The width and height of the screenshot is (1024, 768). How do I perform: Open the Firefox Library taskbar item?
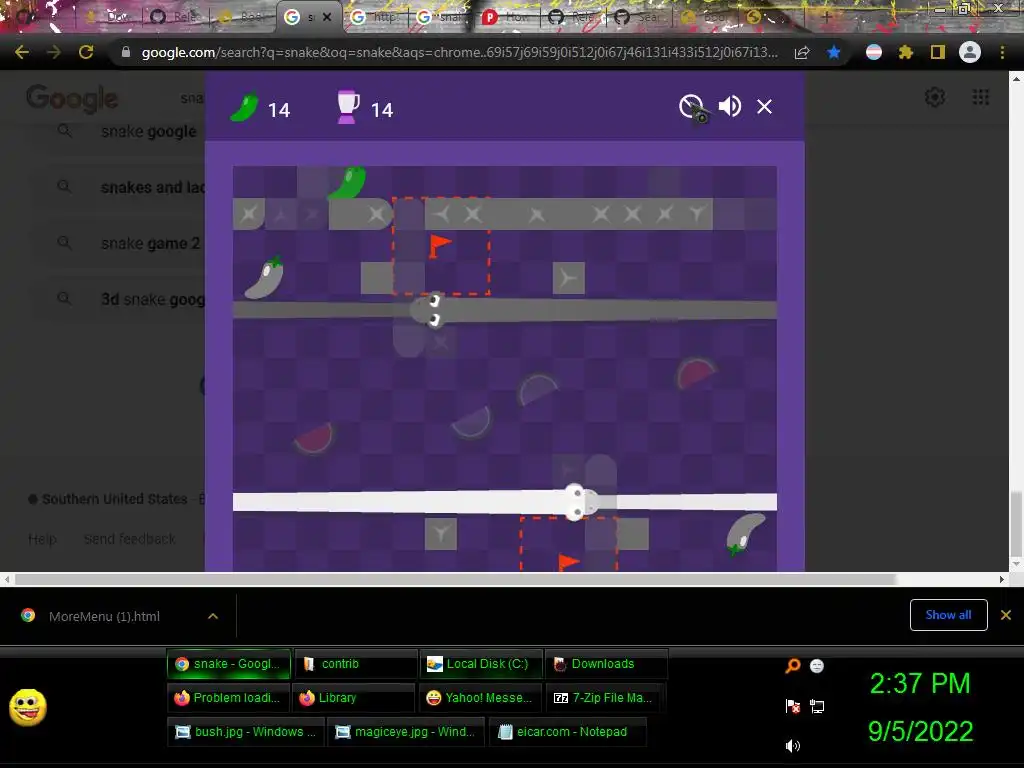(x=353, y=697)
